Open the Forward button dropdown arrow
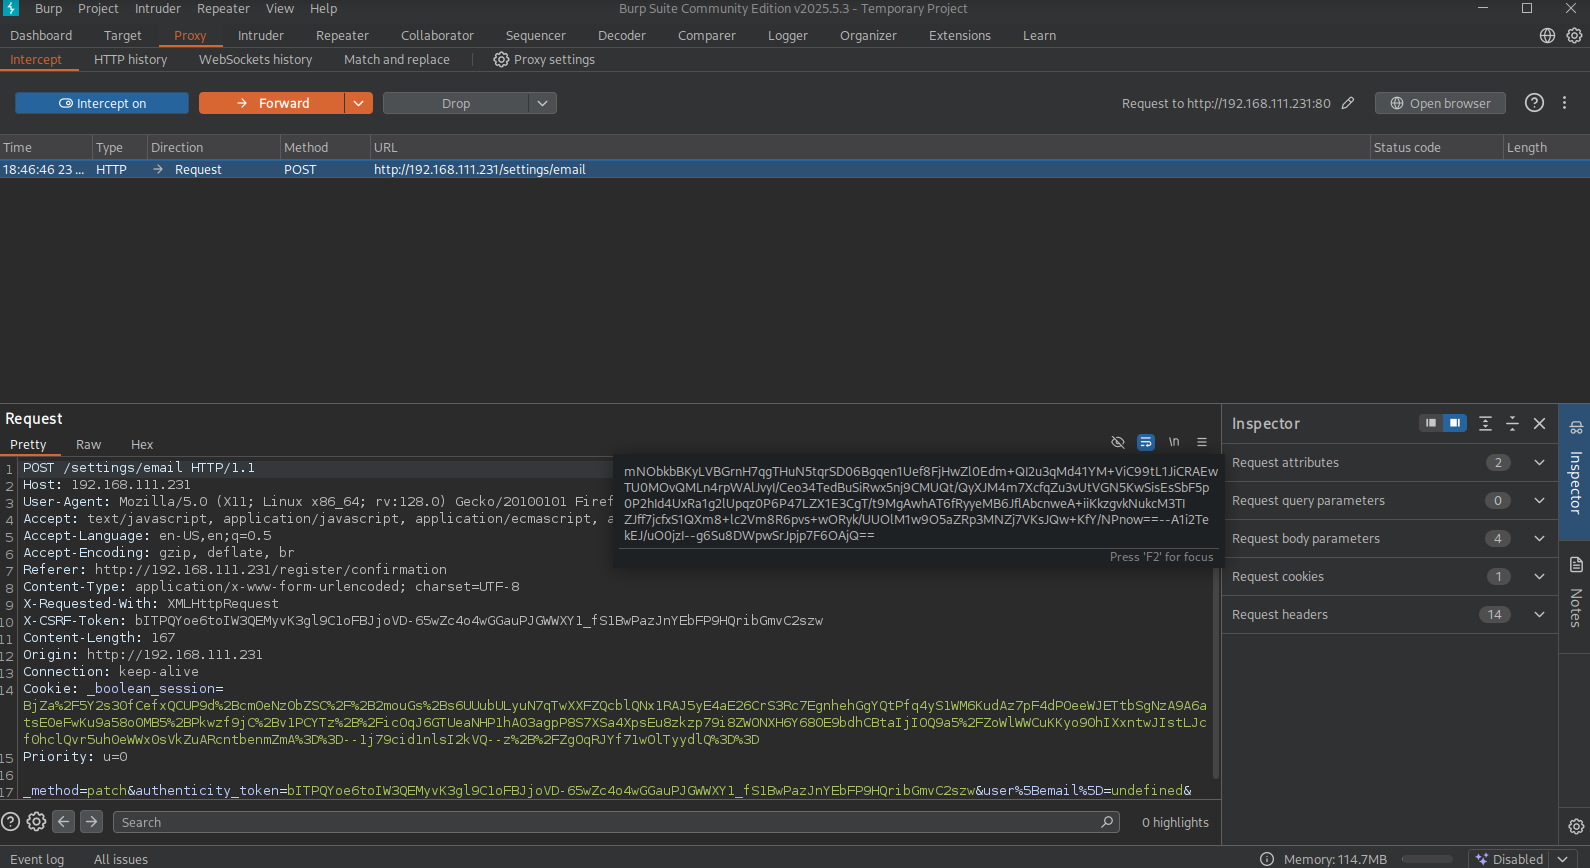The height and width of the screenshot is (868, 1590). 359,103
